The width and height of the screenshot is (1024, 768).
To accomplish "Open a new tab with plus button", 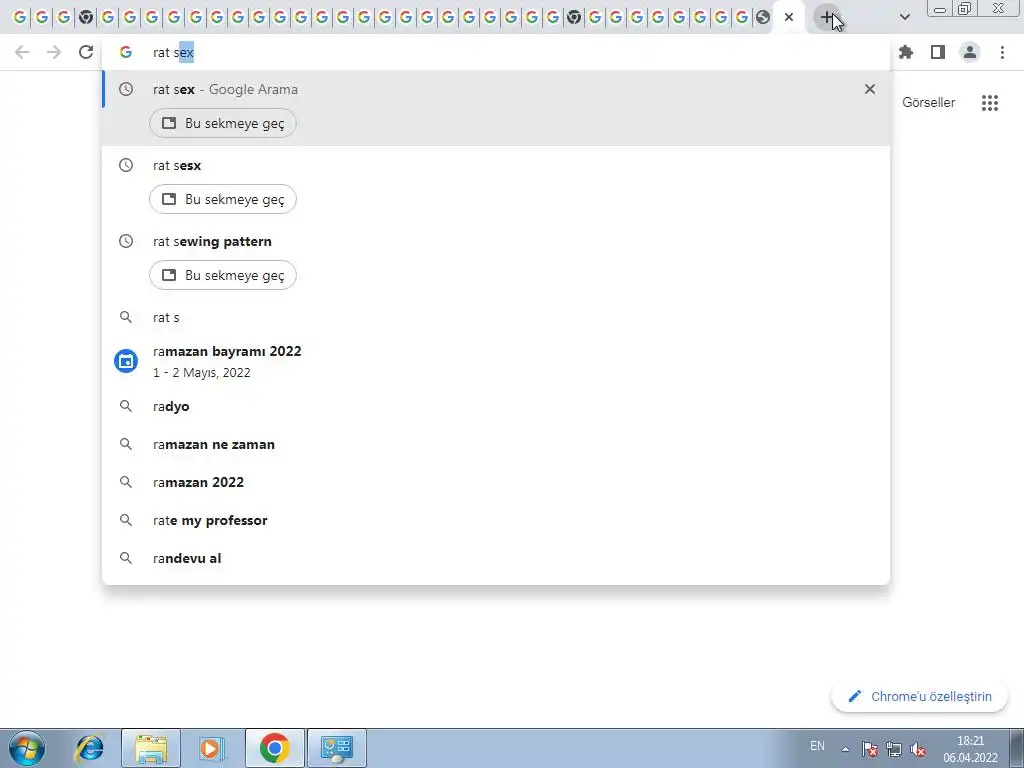I will point(827,18).
